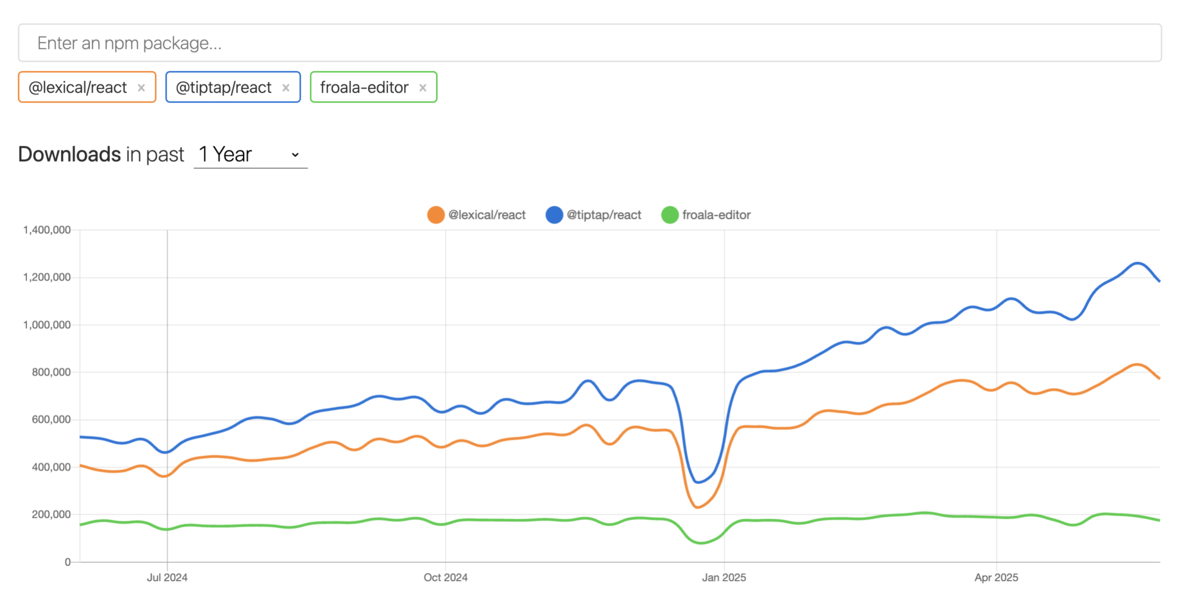Remove the froala-editor package tag
1200x608 pixels.
click(x=423, y=88)
